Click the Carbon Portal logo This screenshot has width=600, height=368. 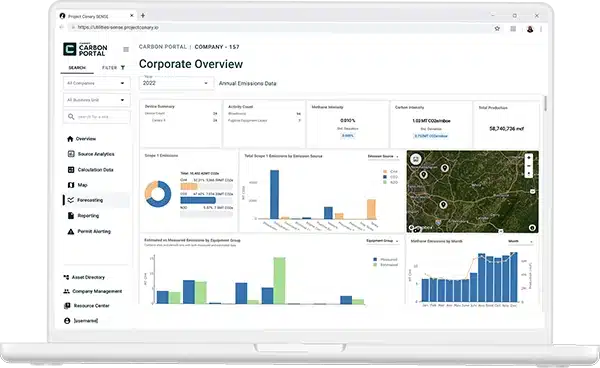click(85, 50)
